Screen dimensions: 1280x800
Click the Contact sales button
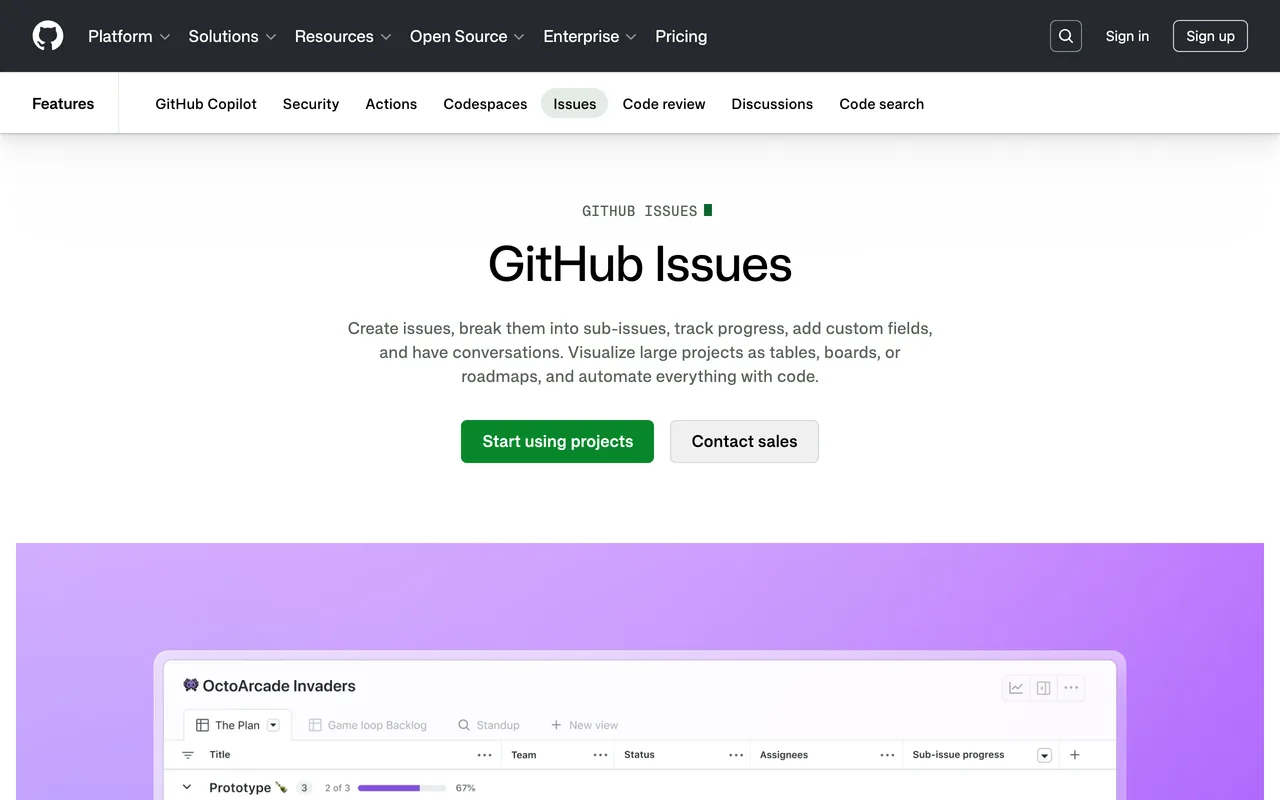(x=744, y=441)
